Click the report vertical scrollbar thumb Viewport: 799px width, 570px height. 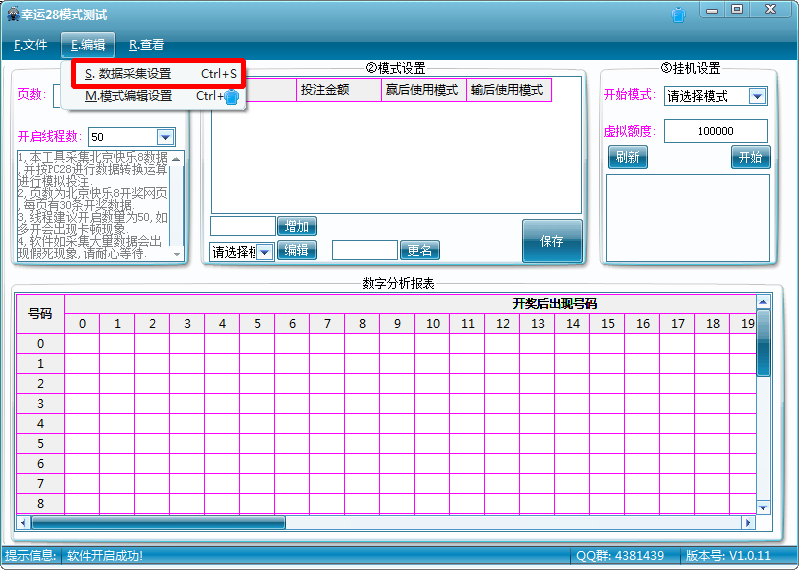coord(763,343)
